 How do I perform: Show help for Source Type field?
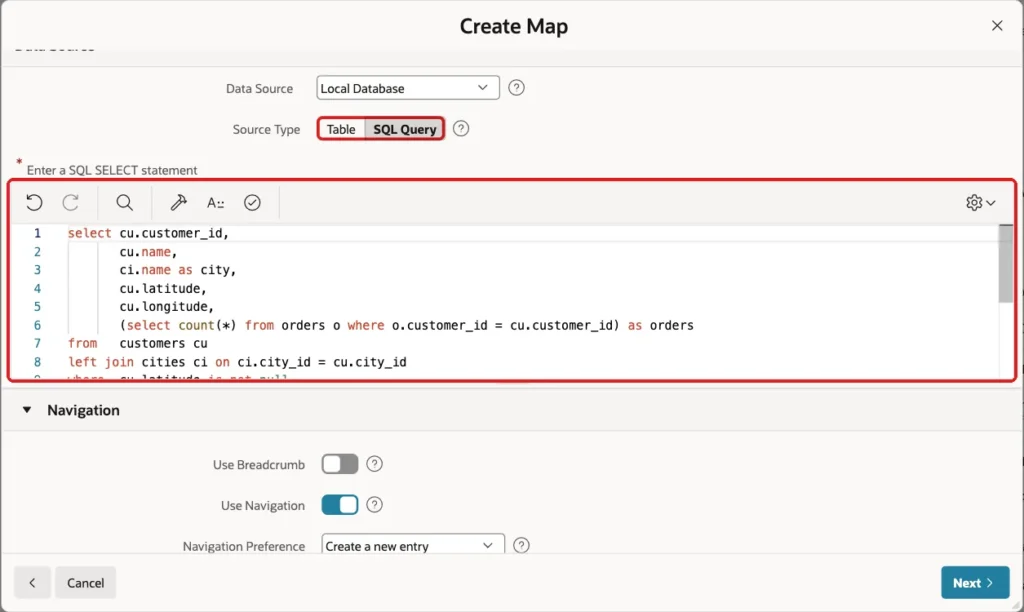pyautogui.click(x=460, y=129)
